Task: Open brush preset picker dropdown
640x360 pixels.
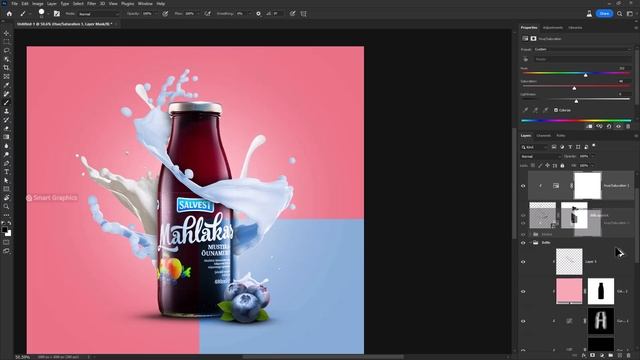Action: (48, 14)
